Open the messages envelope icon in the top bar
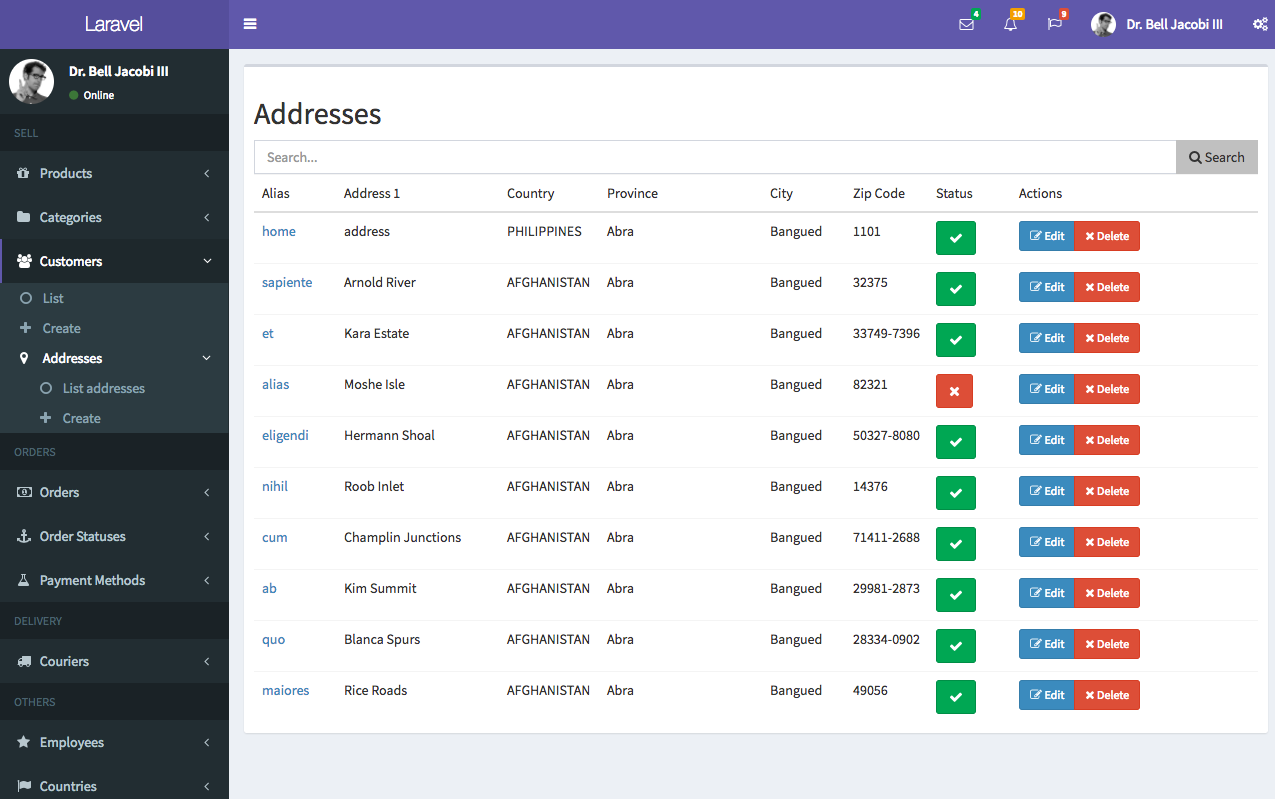Image resolution: width=1275 pixels, height=799 pixels. tap(966, 24)
